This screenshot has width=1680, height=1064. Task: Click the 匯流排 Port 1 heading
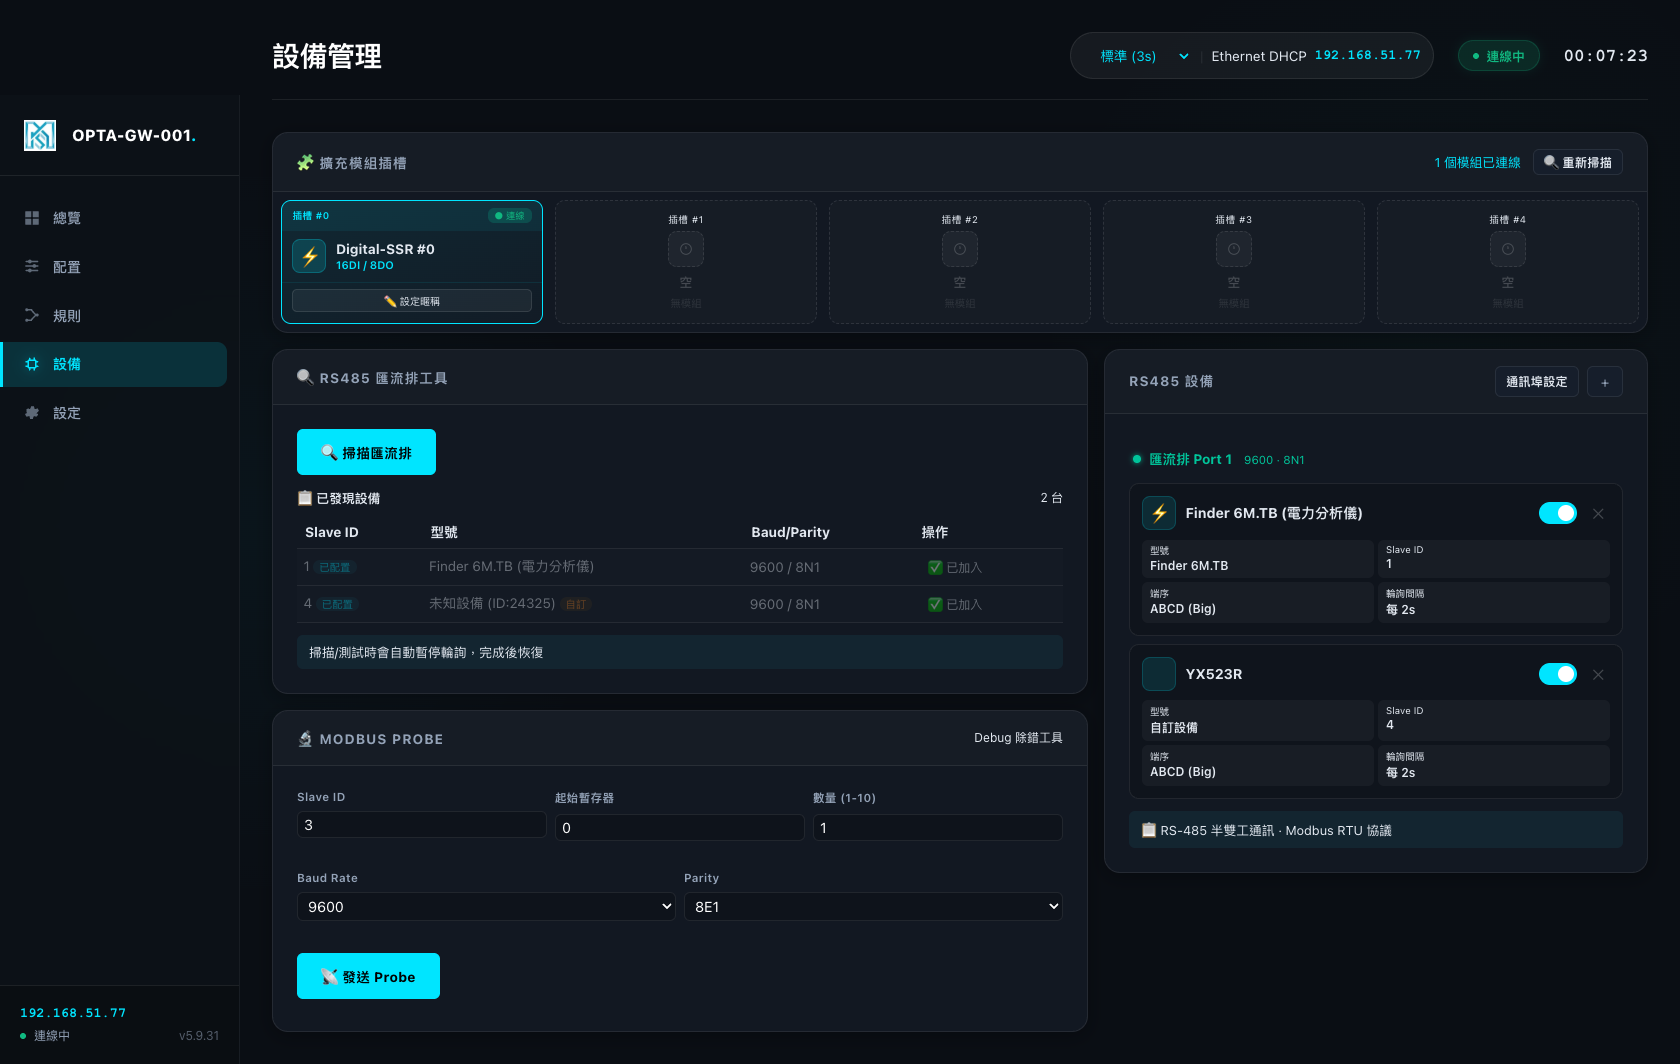(x=1190, y=459)
